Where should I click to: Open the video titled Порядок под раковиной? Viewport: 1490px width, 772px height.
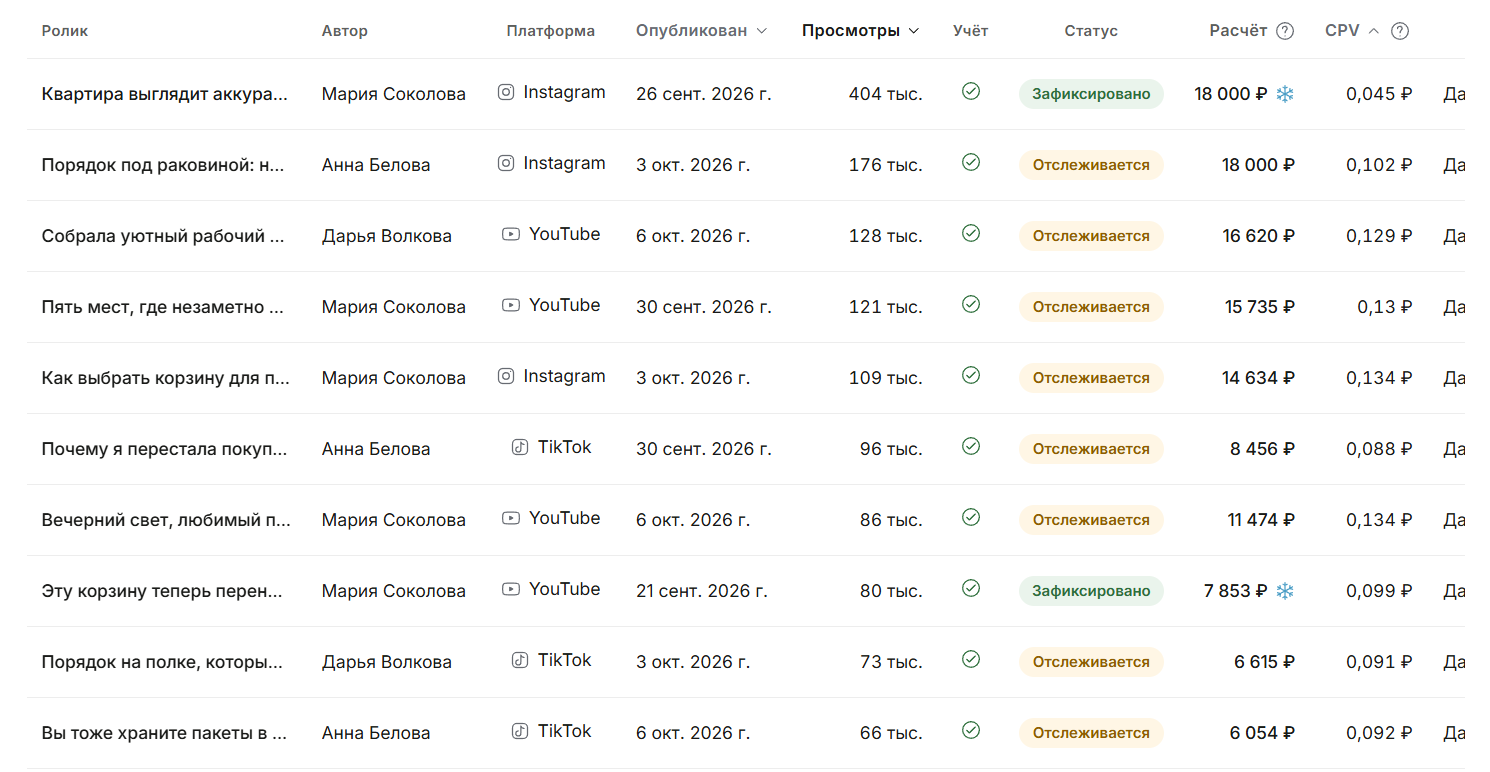coord(164,165)
